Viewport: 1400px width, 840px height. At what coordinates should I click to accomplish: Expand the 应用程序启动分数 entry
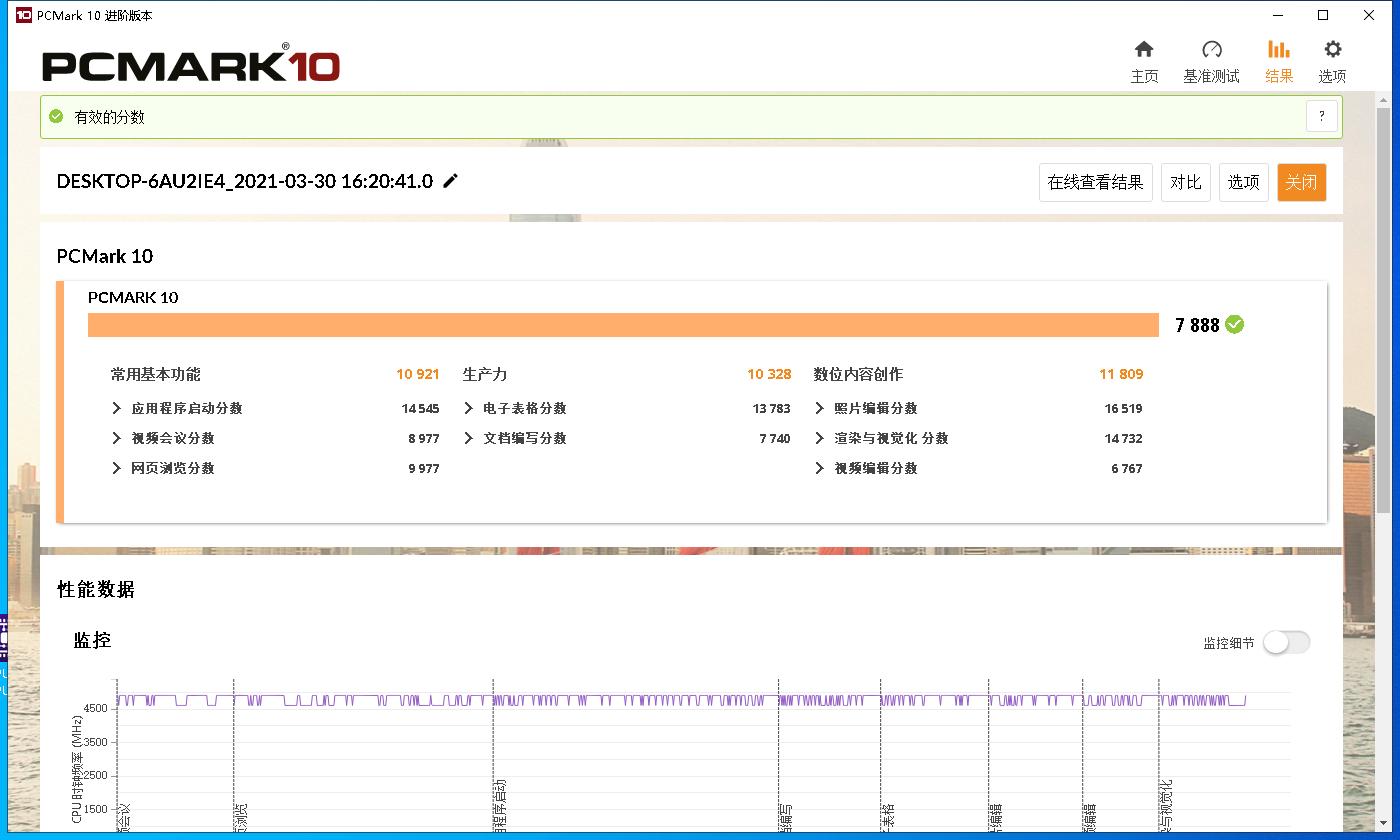116,408
